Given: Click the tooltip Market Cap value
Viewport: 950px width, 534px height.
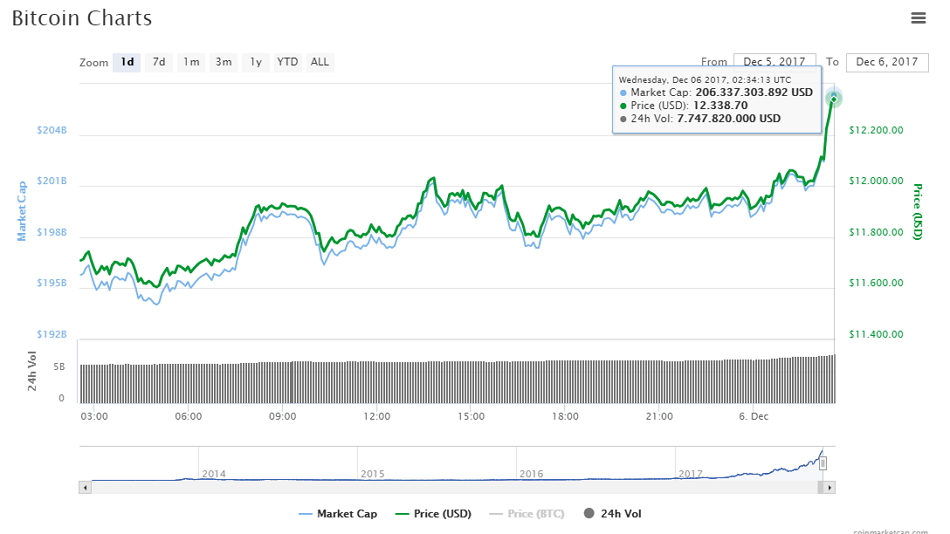Looking at the screenshot, I should pyautogui.click(x=754, y=92).
